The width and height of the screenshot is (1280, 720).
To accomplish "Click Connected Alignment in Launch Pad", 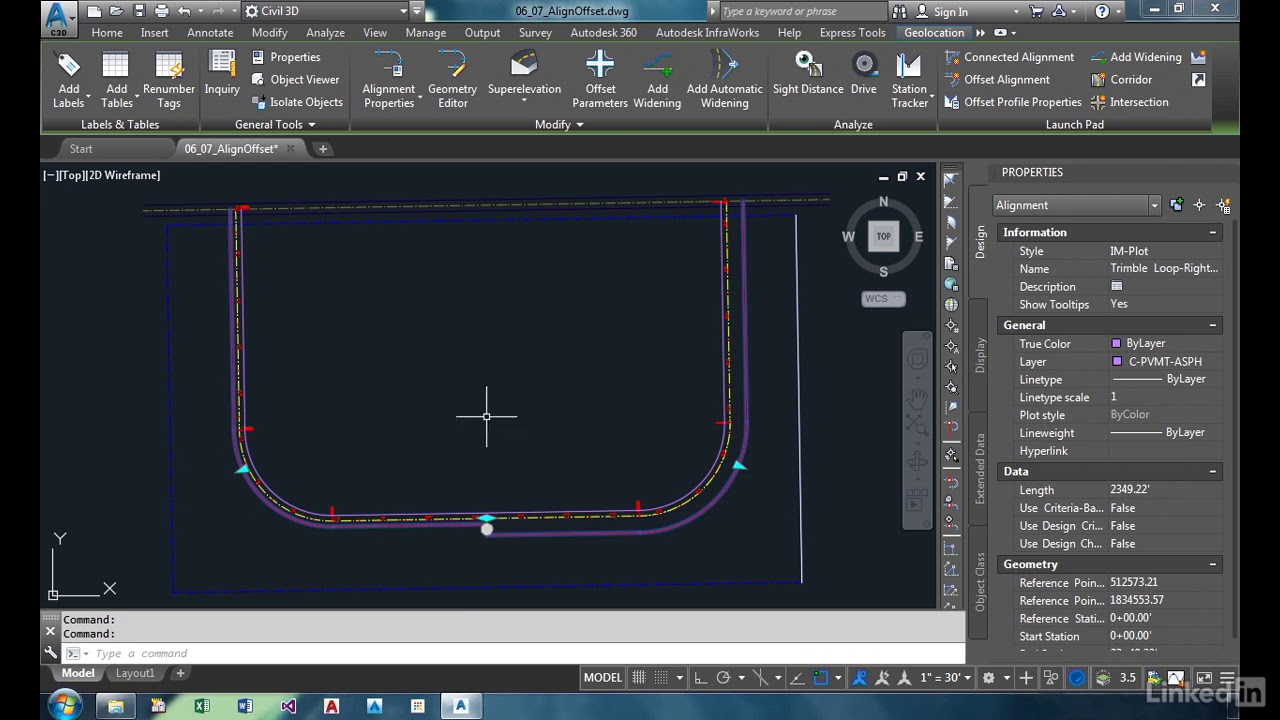I will 1009,57.
